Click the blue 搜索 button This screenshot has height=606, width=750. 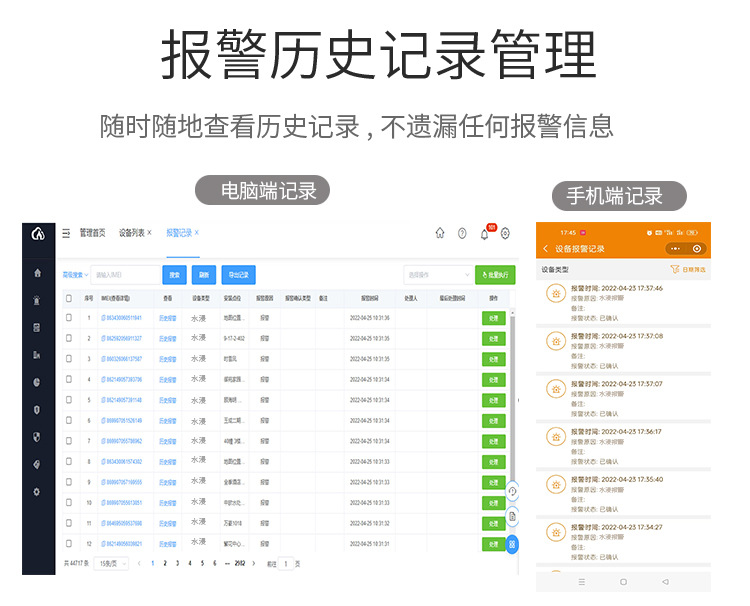point(174,274)
